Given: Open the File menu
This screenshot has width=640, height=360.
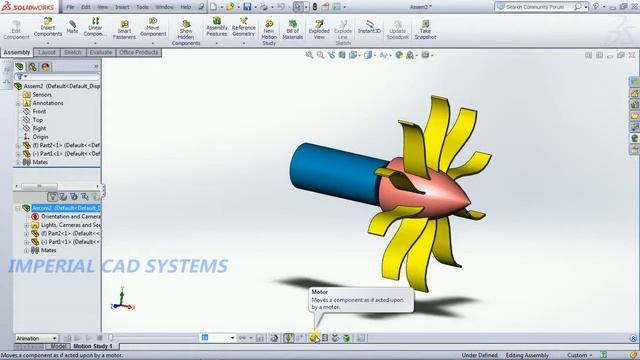Looking at the screenshot, I should [70, 7].
